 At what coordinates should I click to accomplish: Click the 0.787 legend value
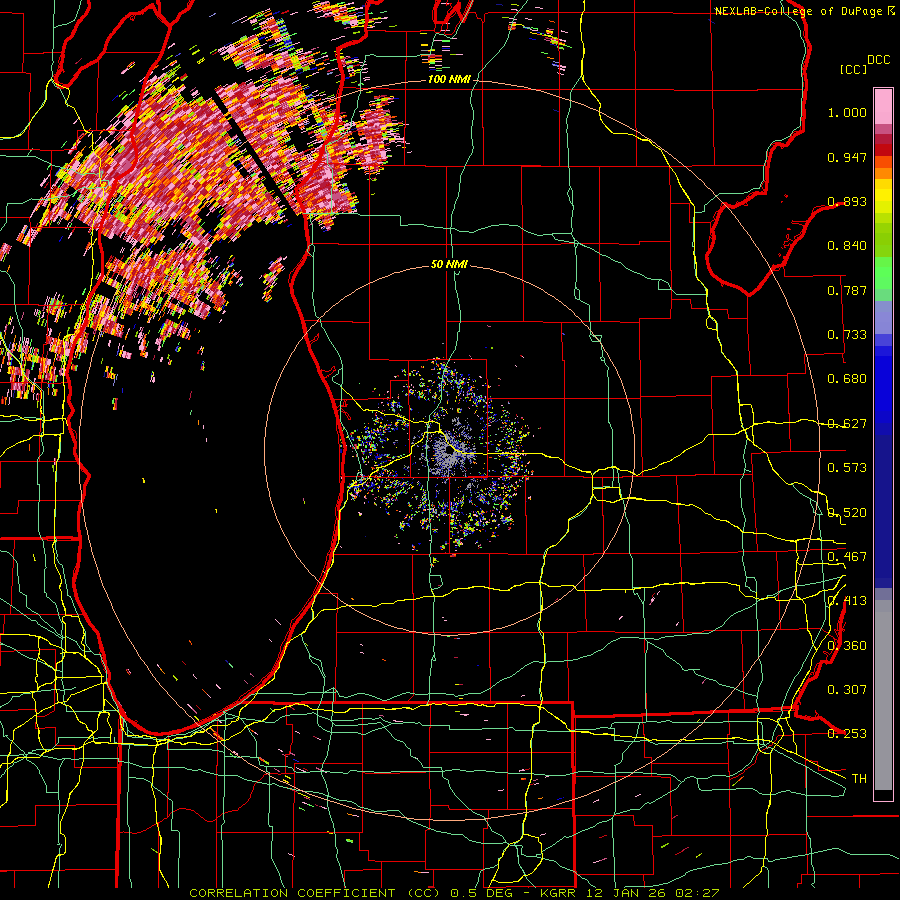(847, 290)
